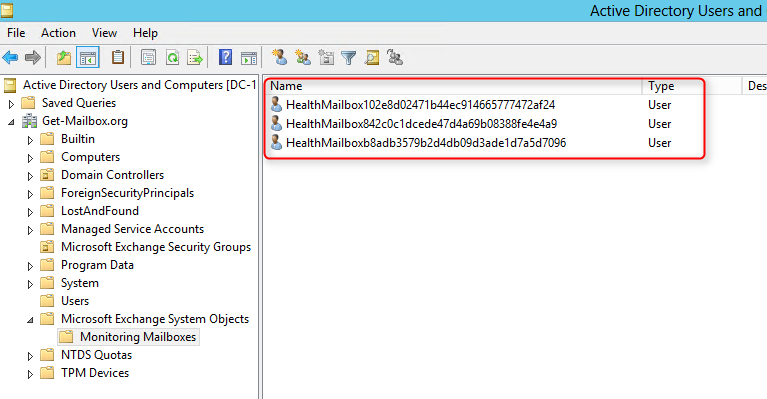Click user icon of HealthMailbox842c0c row
The height and width of the screenshot is (399, 767).
tap(276, 123)
